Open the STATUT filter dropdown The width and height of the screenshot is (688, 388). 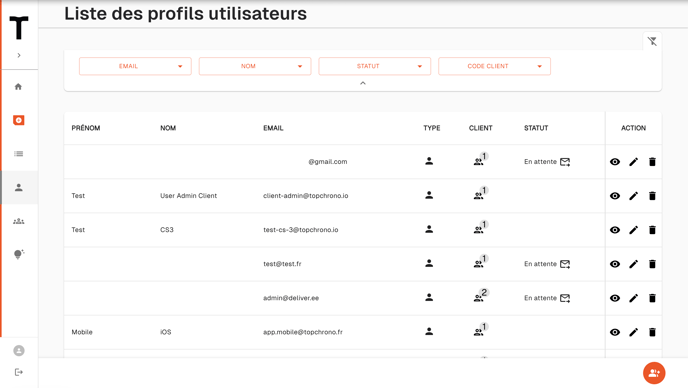[x=374, y=66]
